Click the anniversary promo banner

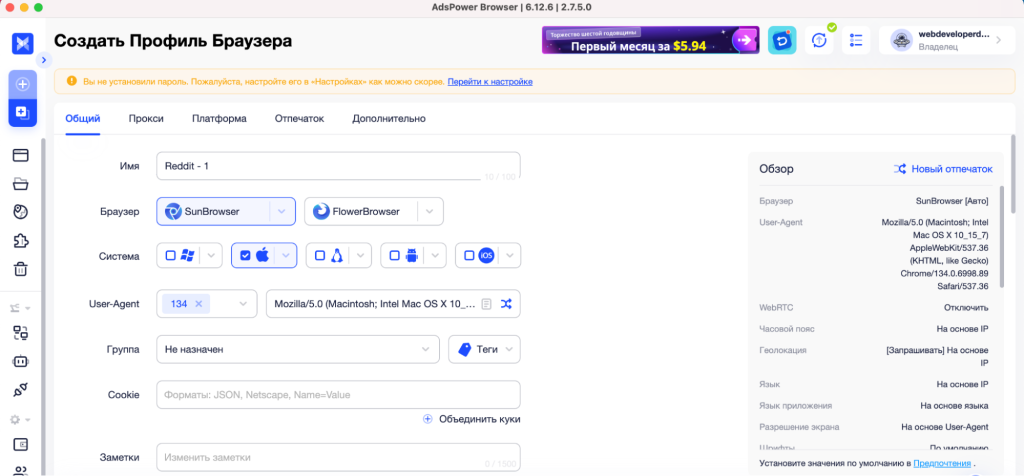[x=650, y=40]
